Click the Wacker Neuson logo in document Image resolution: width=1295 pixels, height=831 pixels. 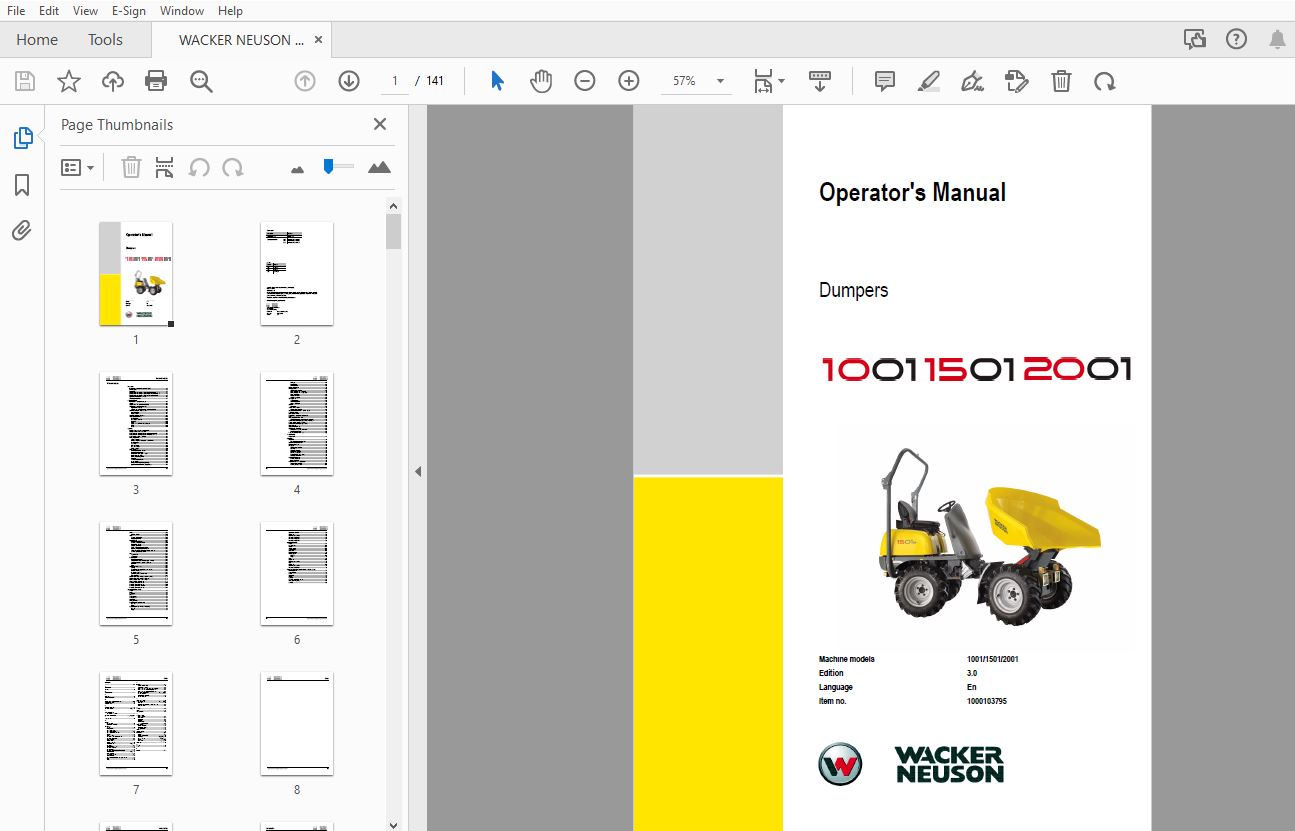(911, 765)
